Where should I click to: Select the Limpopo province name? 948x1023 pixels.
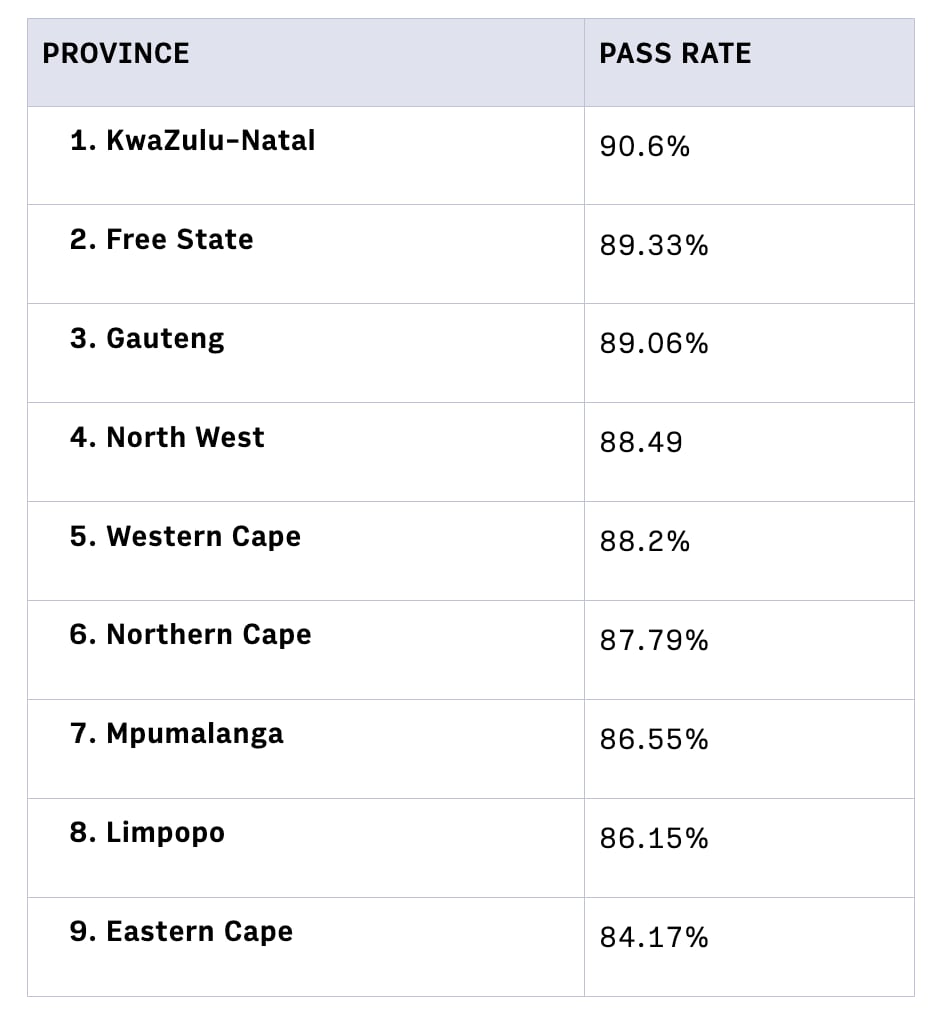(x=147, y=833)
